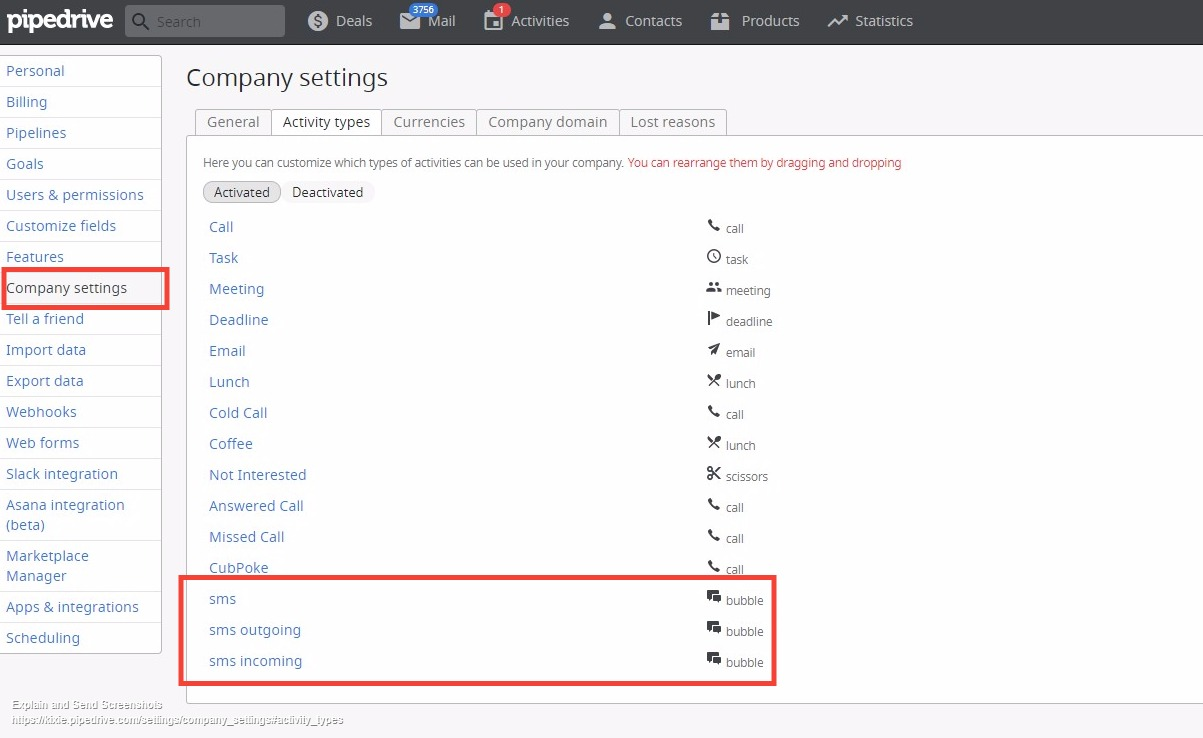Click the search magnifier icon

point(141,21)
